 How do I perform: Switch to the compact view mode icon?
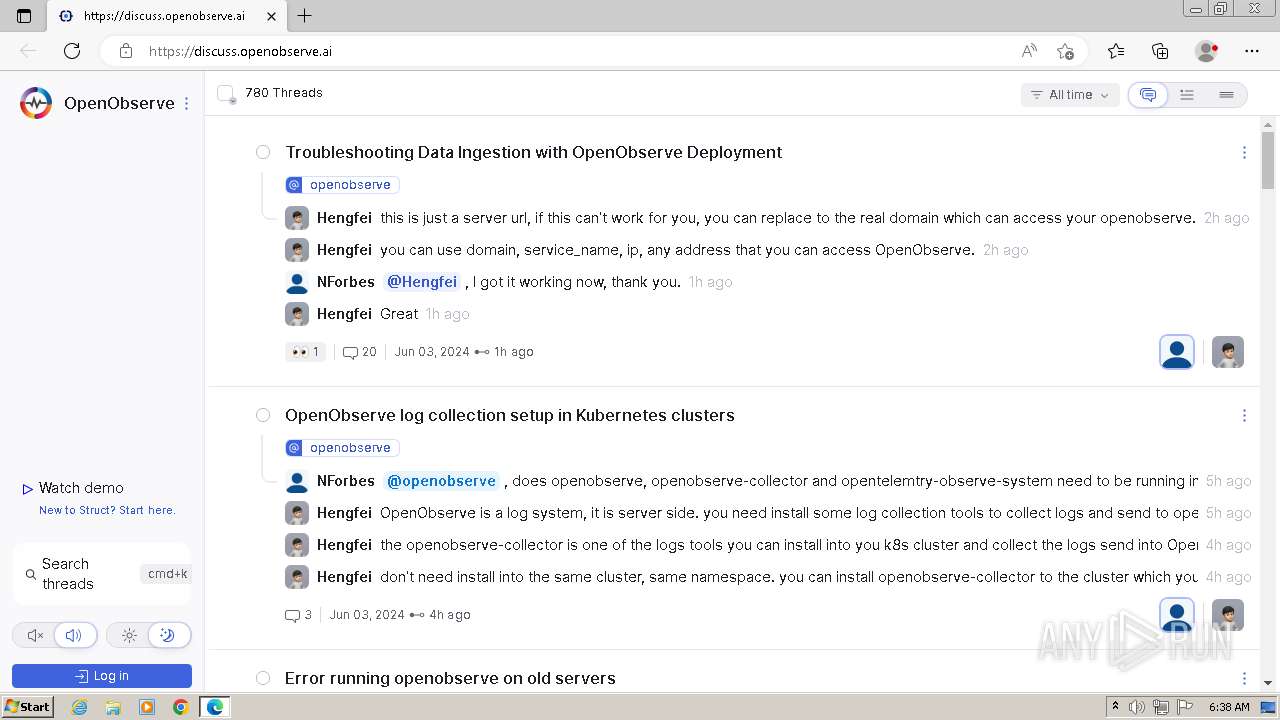click(1226, 95)
